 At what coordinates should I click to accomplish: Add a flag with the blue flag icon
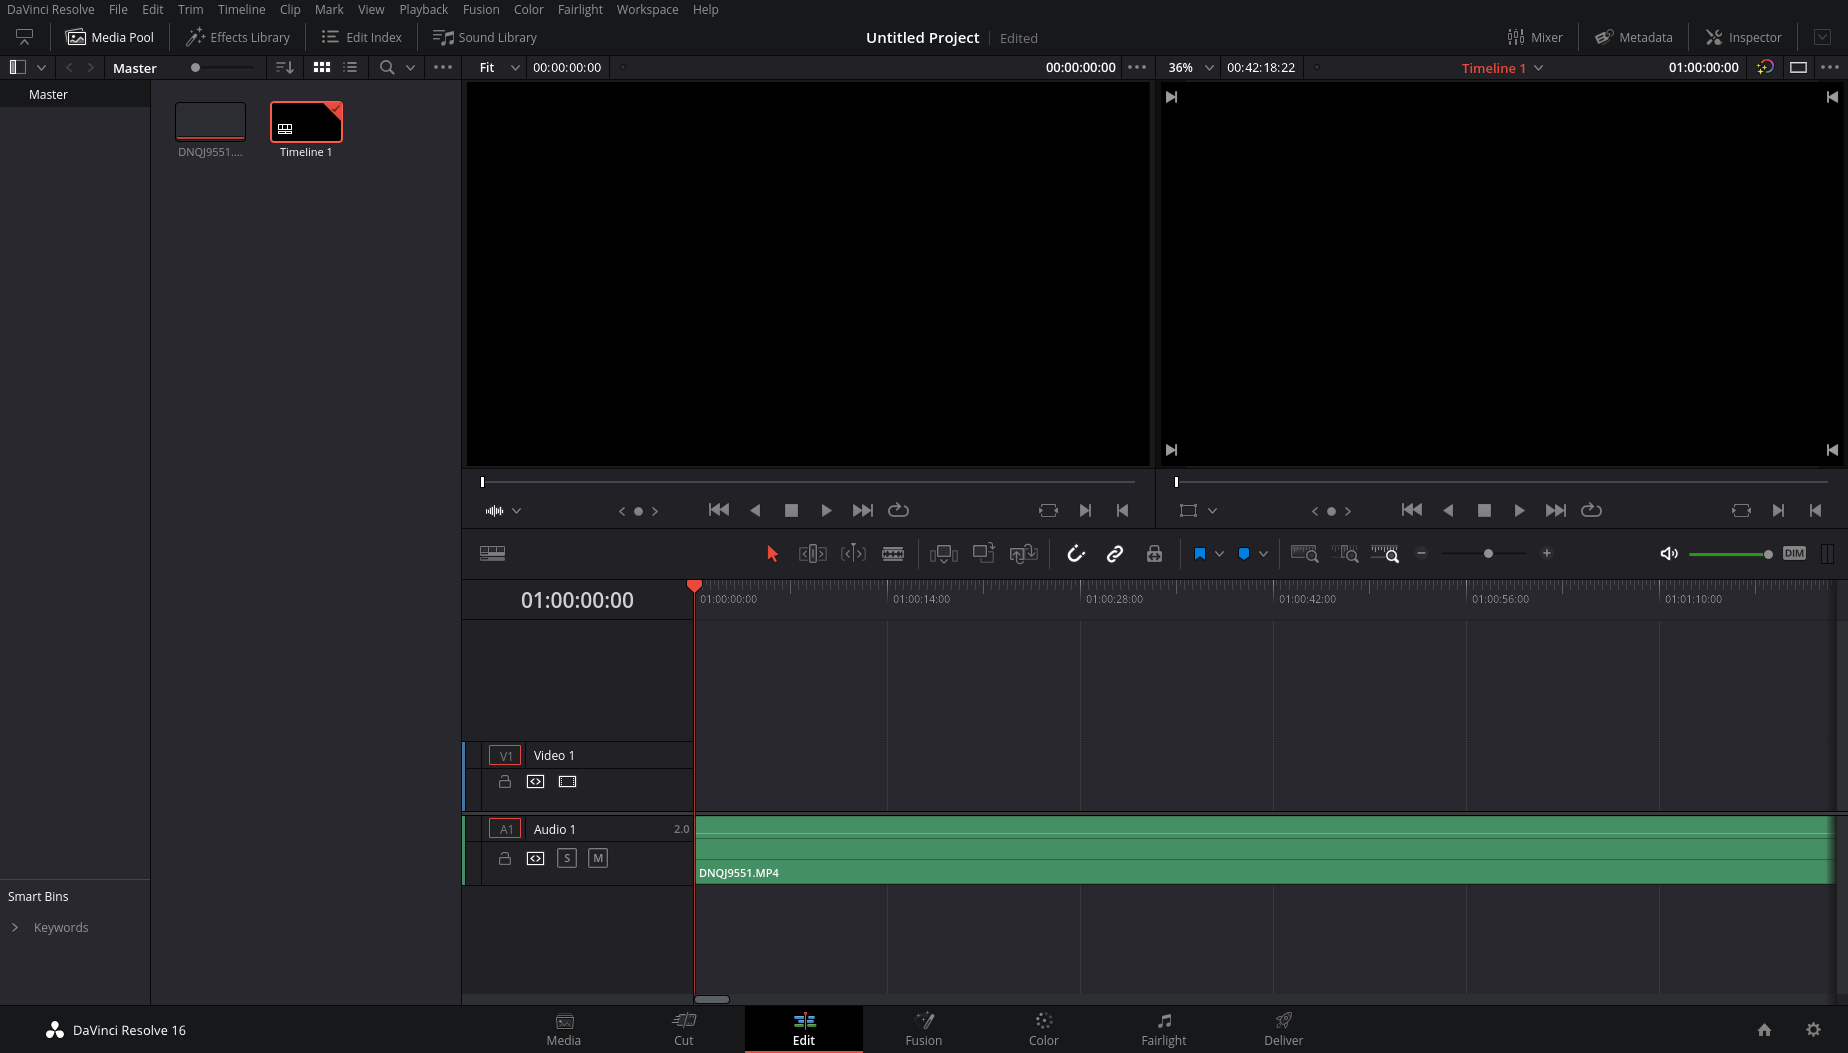pyautogui.click(x=1200, y=553)
